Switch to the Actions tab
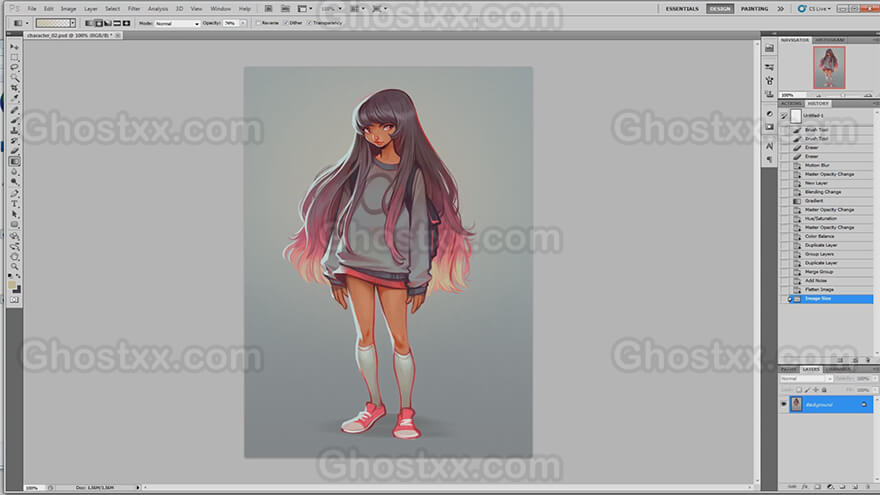Viewport: 880px width, 495px height. tap(791, 104)
